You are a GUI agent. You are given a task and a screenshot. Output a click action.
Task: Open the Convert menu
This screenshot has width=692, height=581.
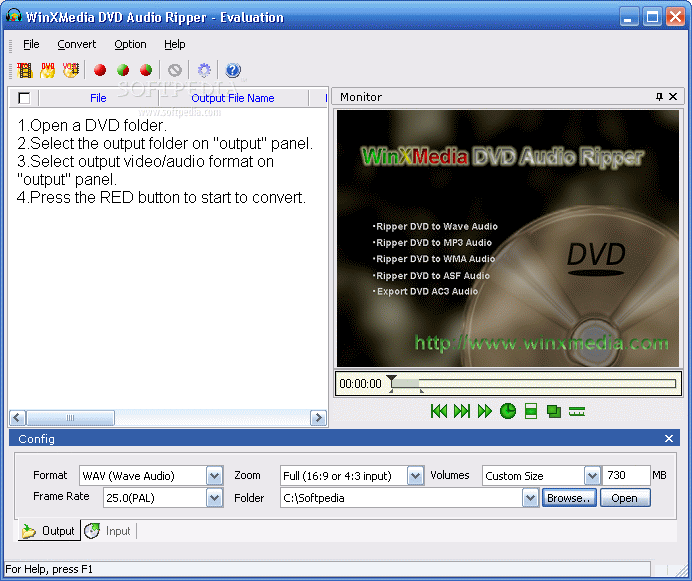[x=76, y=44]
